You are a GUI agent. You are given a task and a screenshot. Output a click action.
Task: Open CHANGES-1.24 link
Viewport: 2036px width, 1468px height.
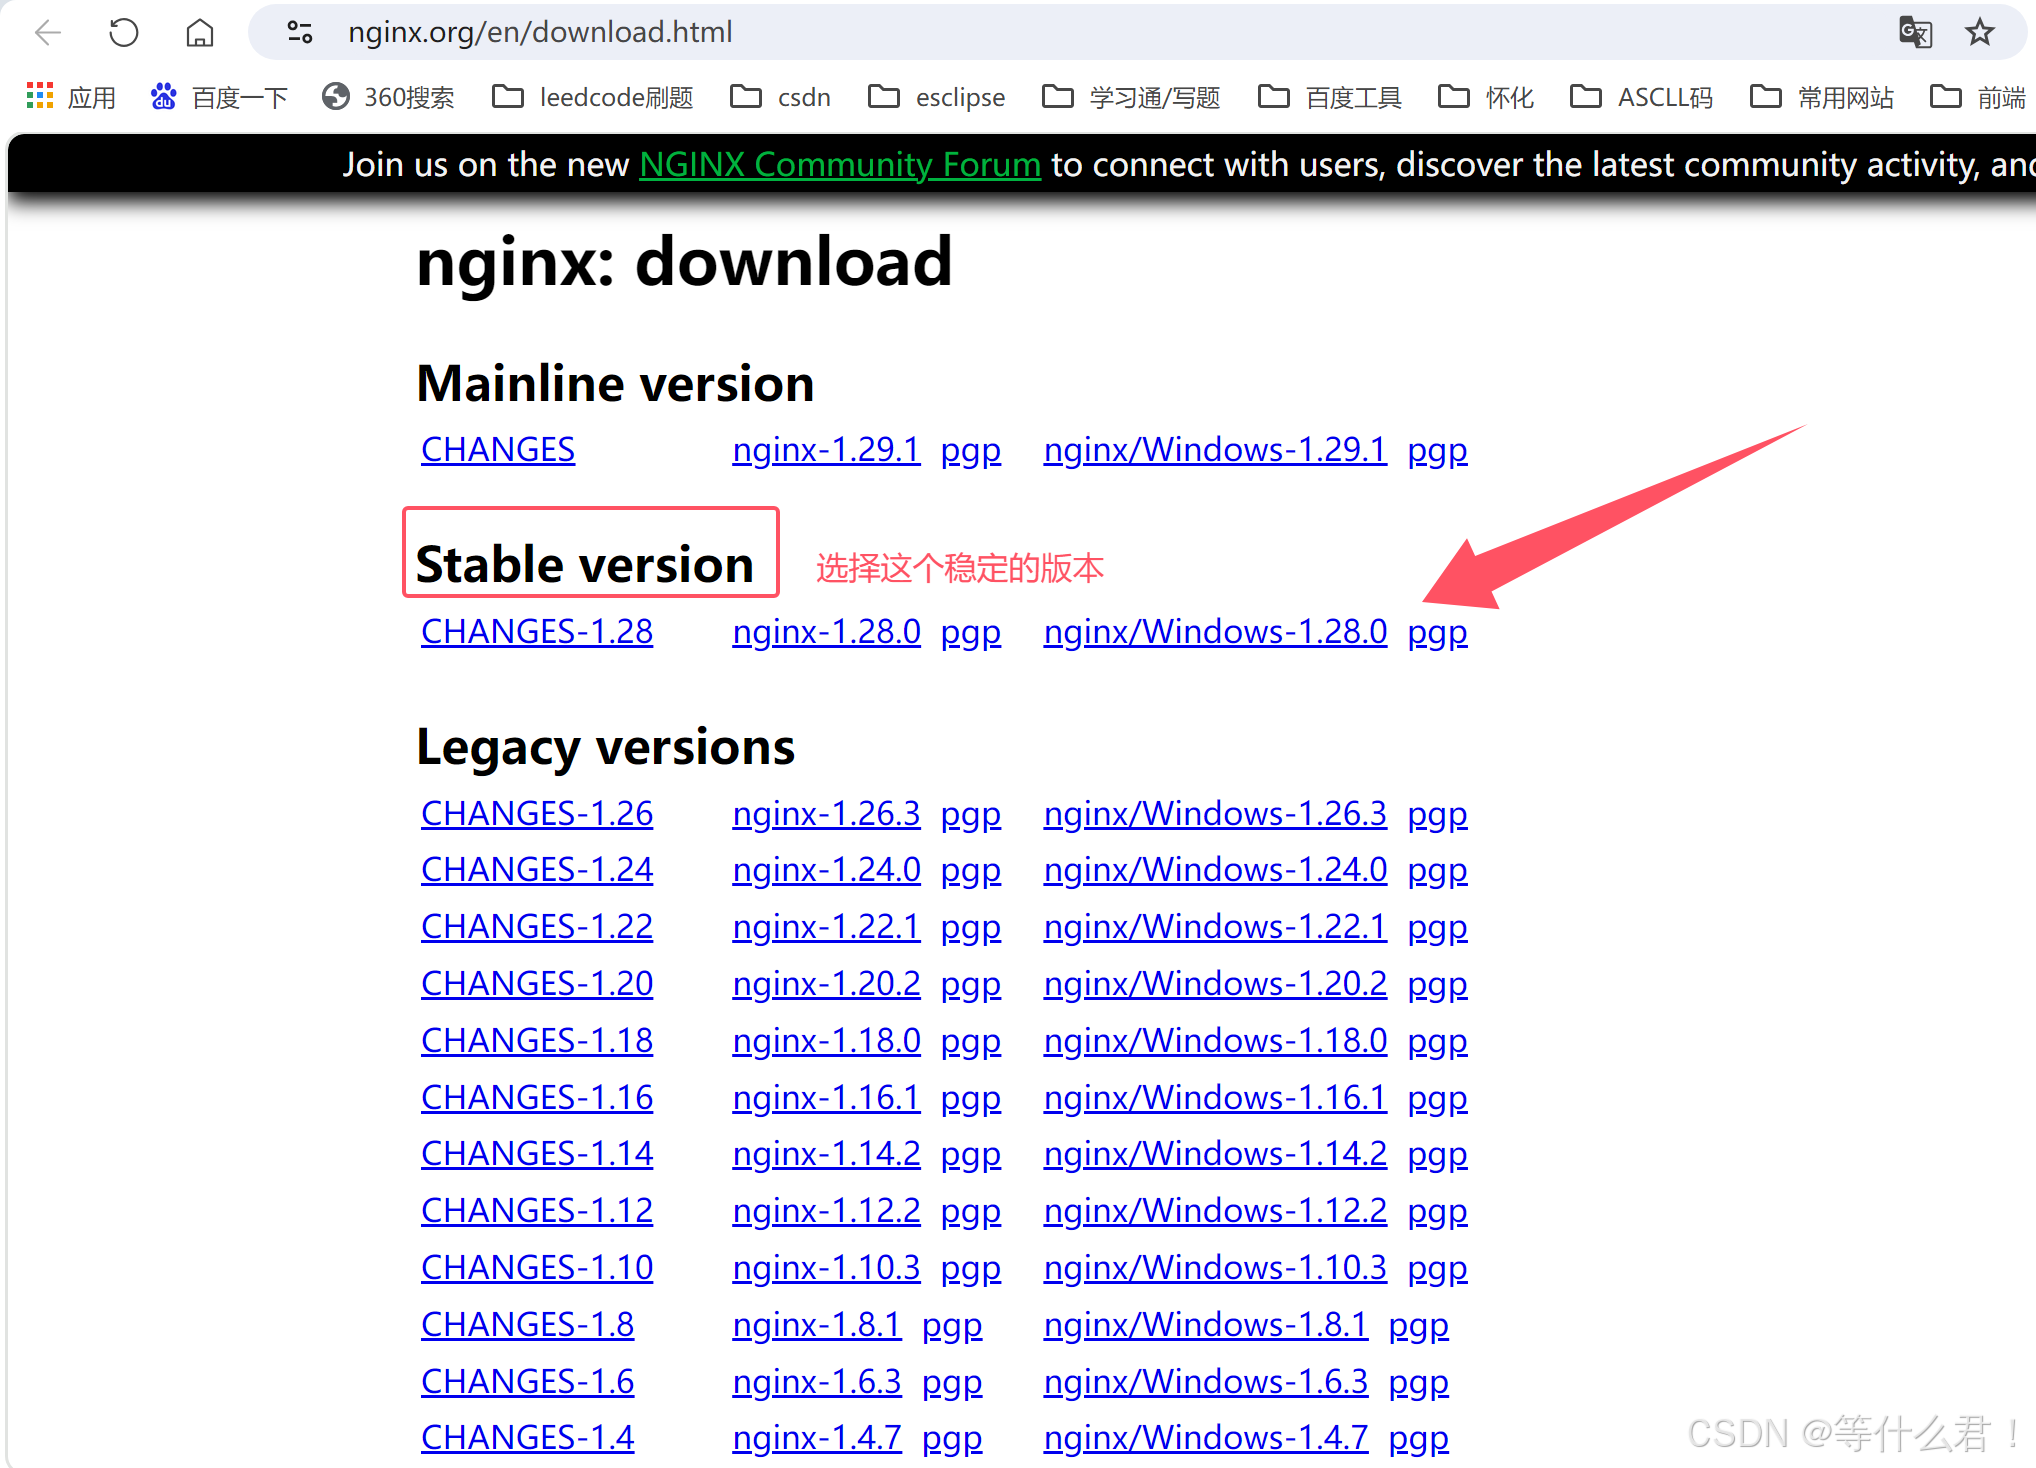(537, 870)
